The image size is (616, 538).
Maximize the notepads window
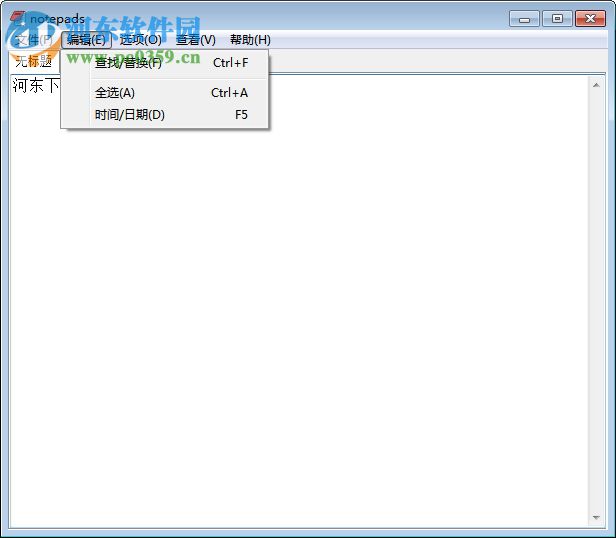pyautogui.click(x=557, y=18)
